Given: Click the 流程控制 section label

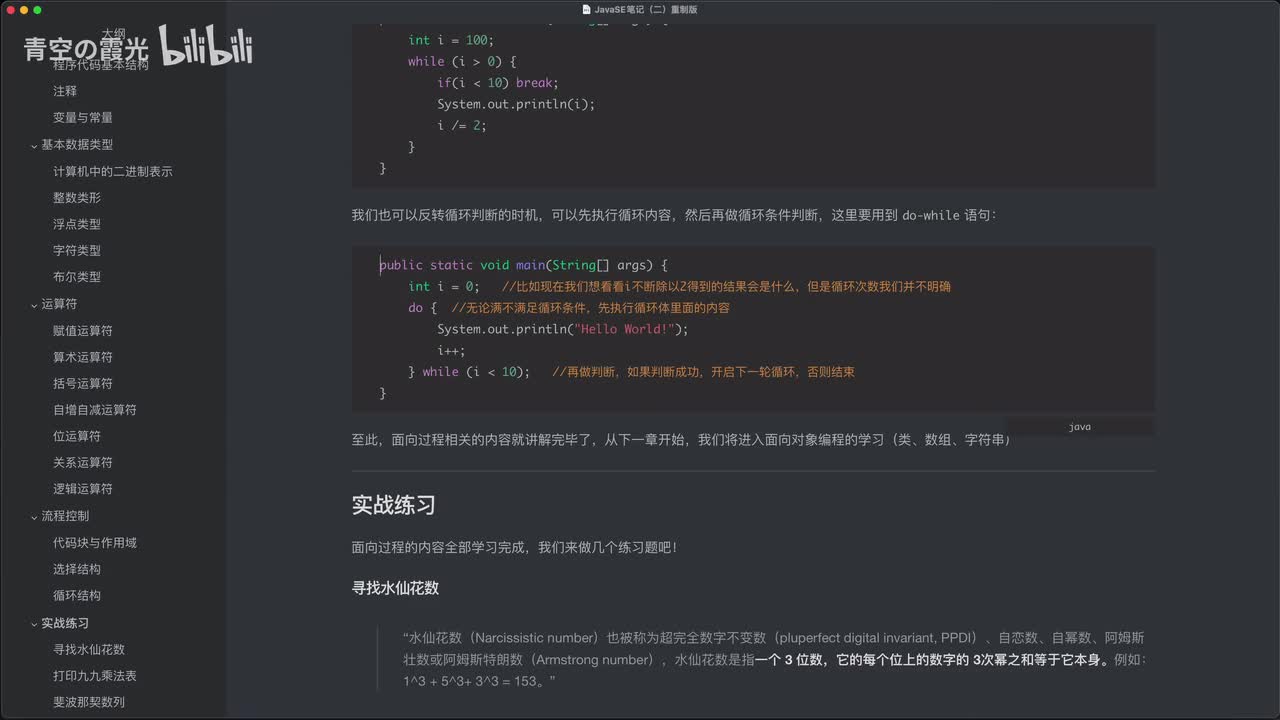Looking at the screenshot, I should pyautogui.click(x=65, y=516).
